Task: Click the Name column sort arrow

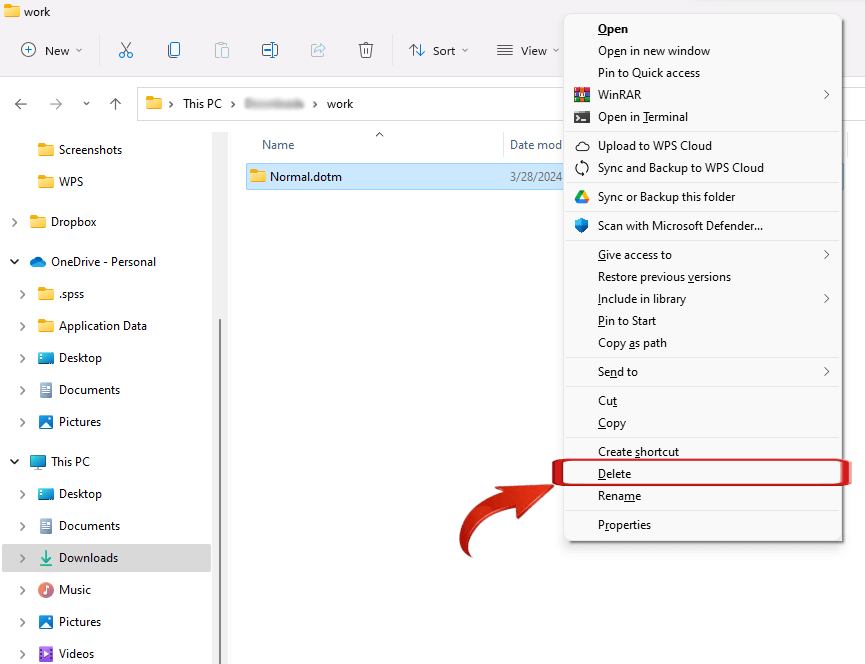Action: [379, 133]
